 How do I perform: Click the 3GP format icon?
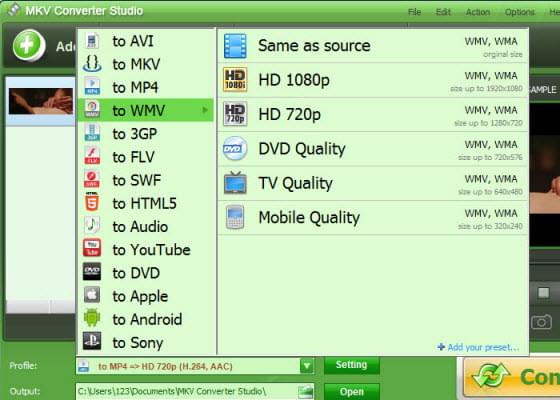click(92, 133)
